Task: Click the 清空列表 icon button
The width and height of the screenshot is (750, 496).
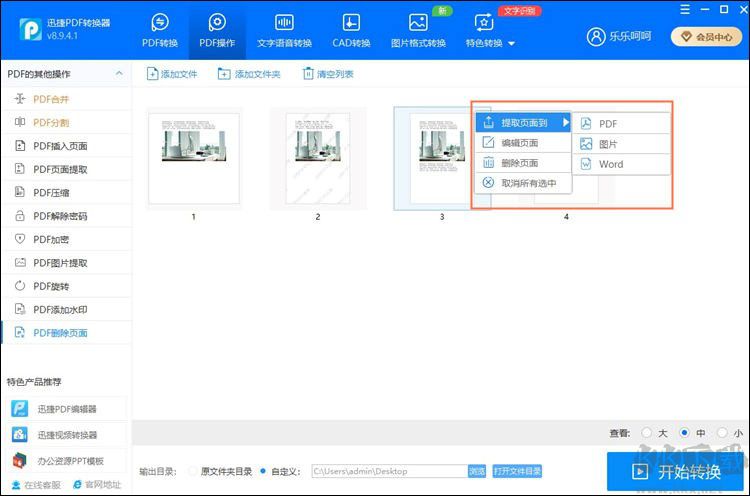Action: (x=307, y=74)
